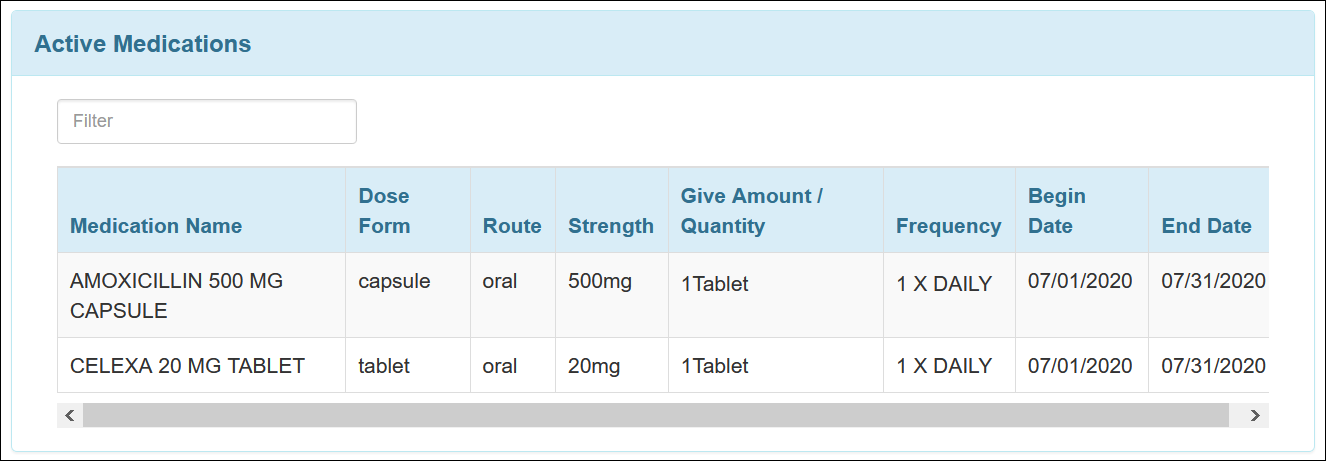This screenshot has width=1326, height=461.
Task: Click the Route column header
Action: (512, 226)
